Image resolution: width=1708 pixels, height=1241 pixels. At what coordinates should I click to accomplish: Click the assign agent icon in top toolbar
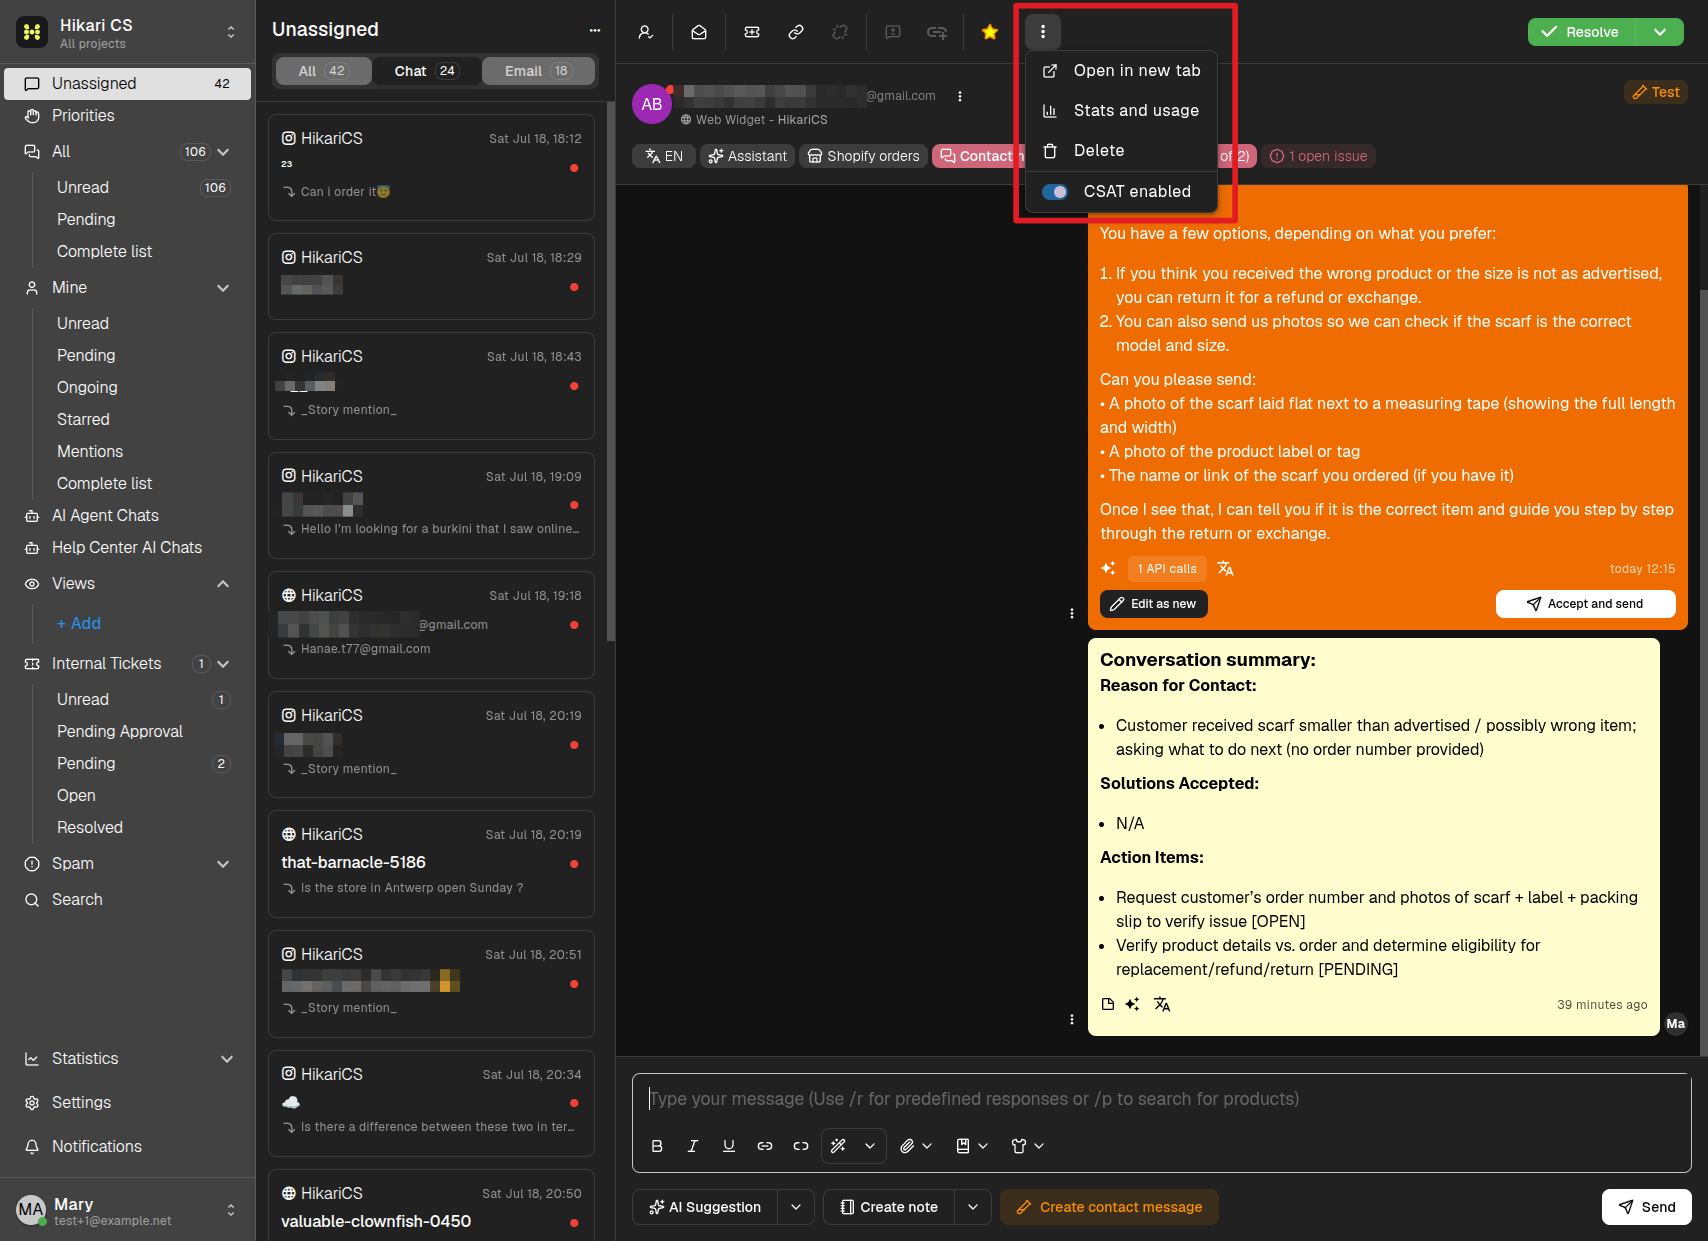(x=646, y=32)
